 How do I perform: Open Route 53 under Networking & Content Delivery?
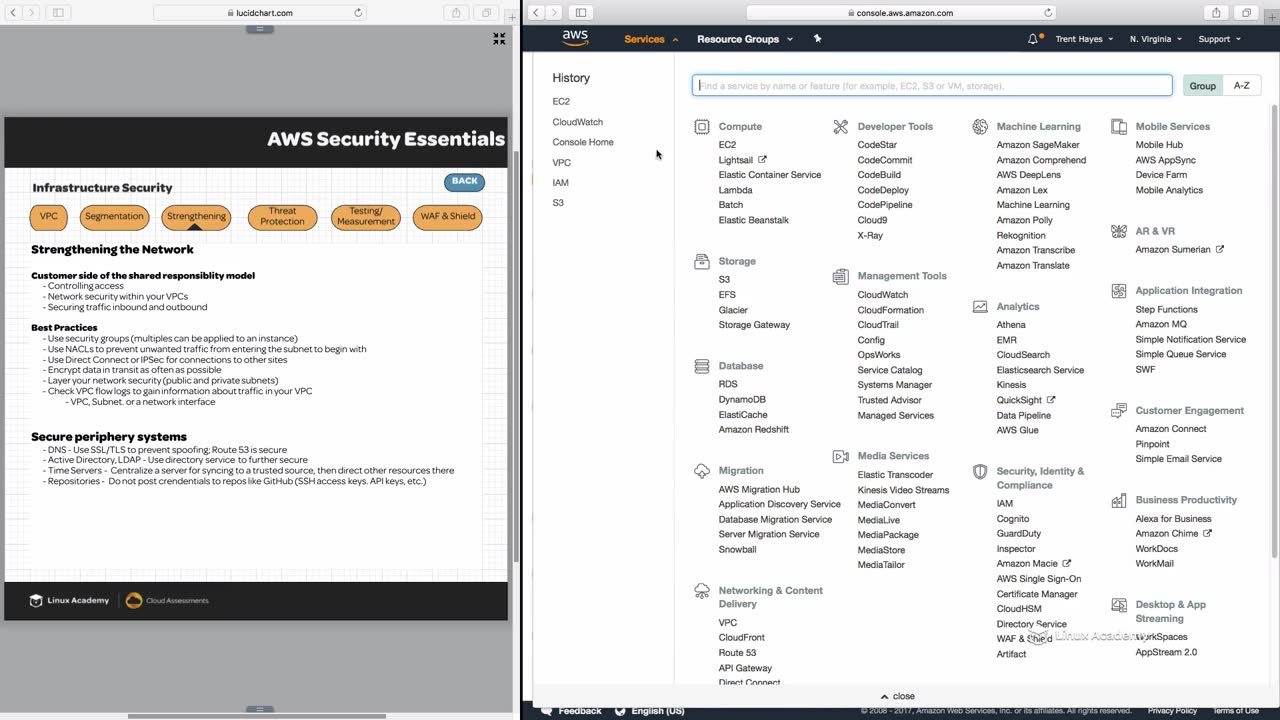pyautogui.click(x=737, y=653)
